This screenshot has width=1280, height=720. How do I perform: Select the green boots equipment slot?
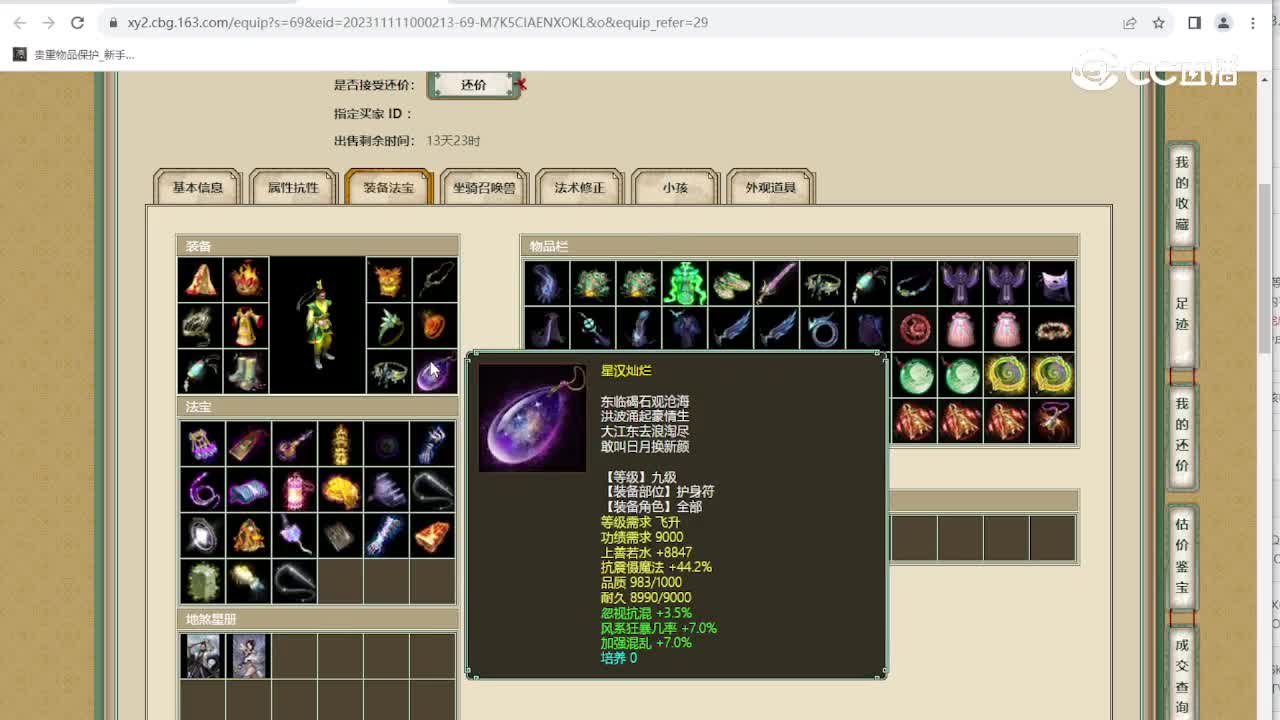246,372
